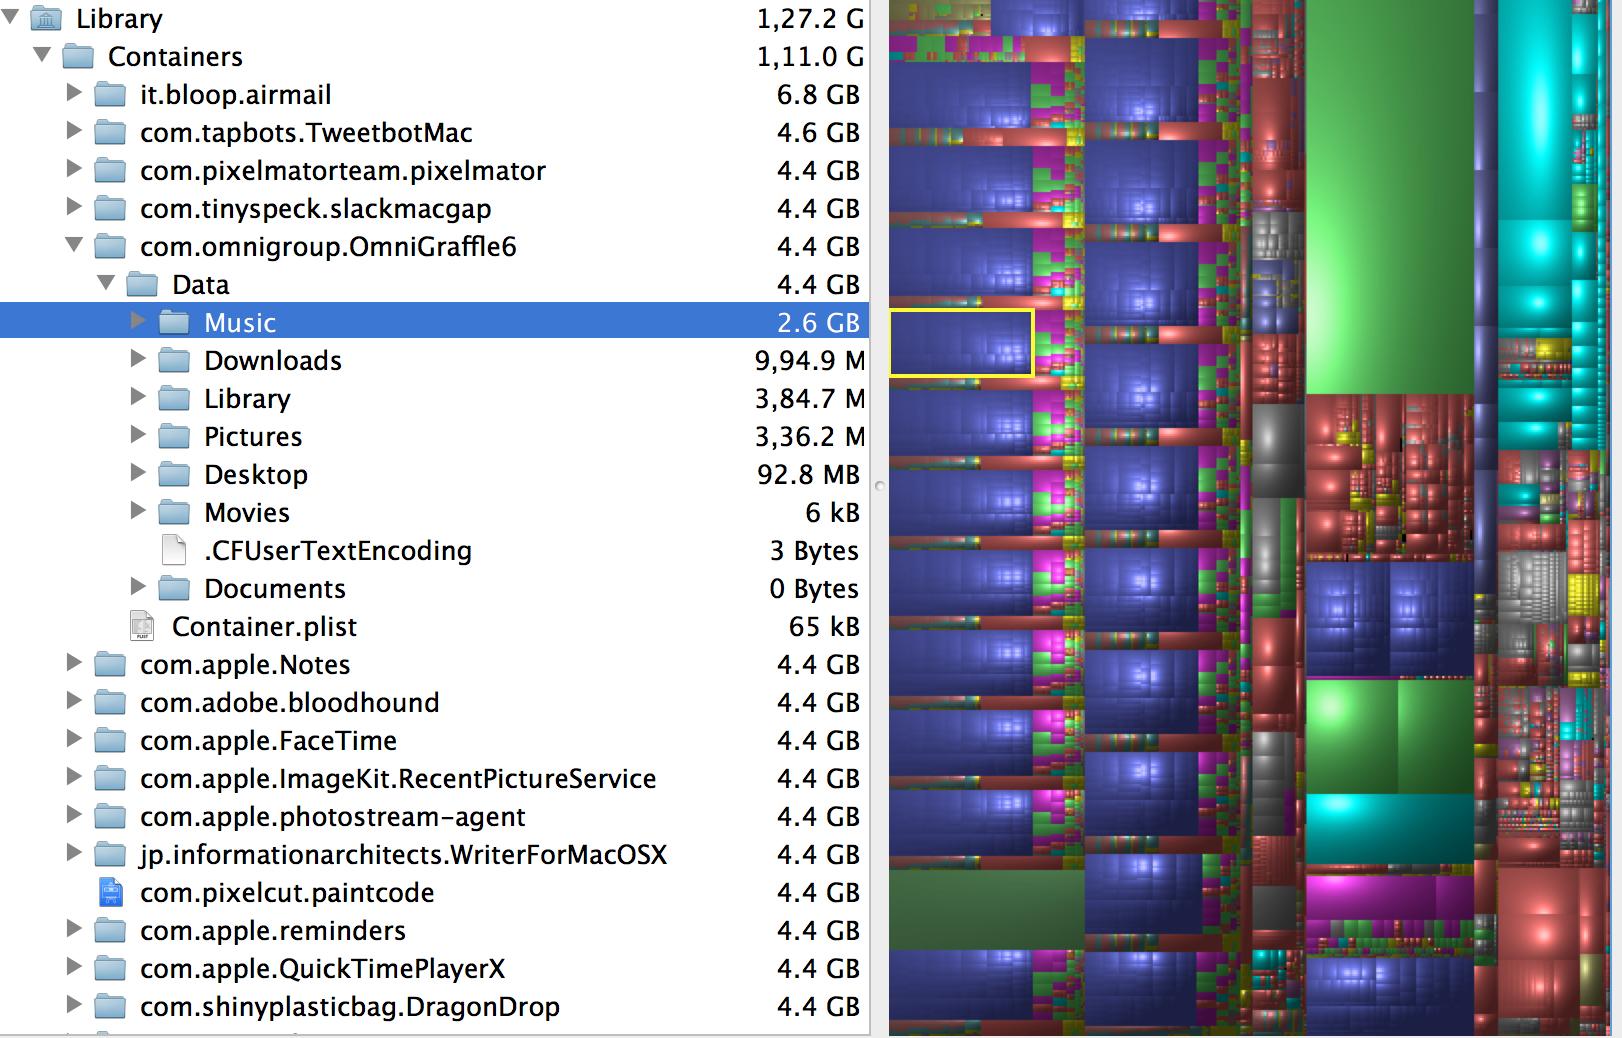Expand the Music folder
The image size is (1622, 1038).
click(x=138, y=322)
